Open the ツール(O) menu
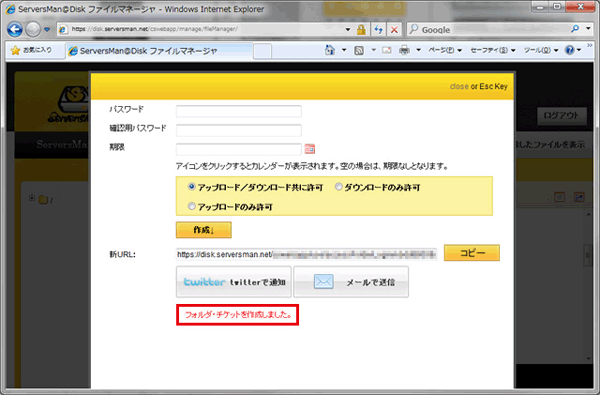The width and height of the screenshot is (600, 395). click(x=541, y=50)
